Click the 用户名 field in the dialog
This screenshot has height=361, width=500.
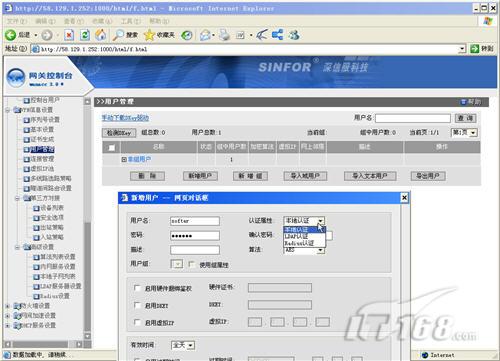195,221
